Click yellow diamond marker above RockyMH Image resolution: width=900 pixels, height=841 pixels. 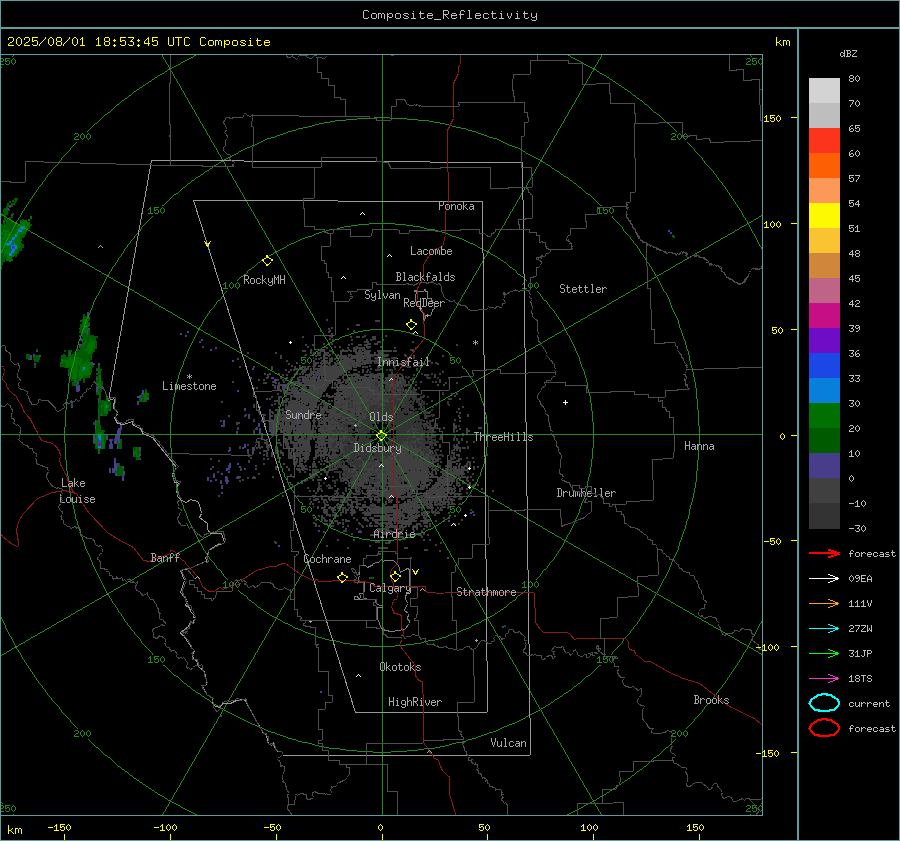(267, 261)
